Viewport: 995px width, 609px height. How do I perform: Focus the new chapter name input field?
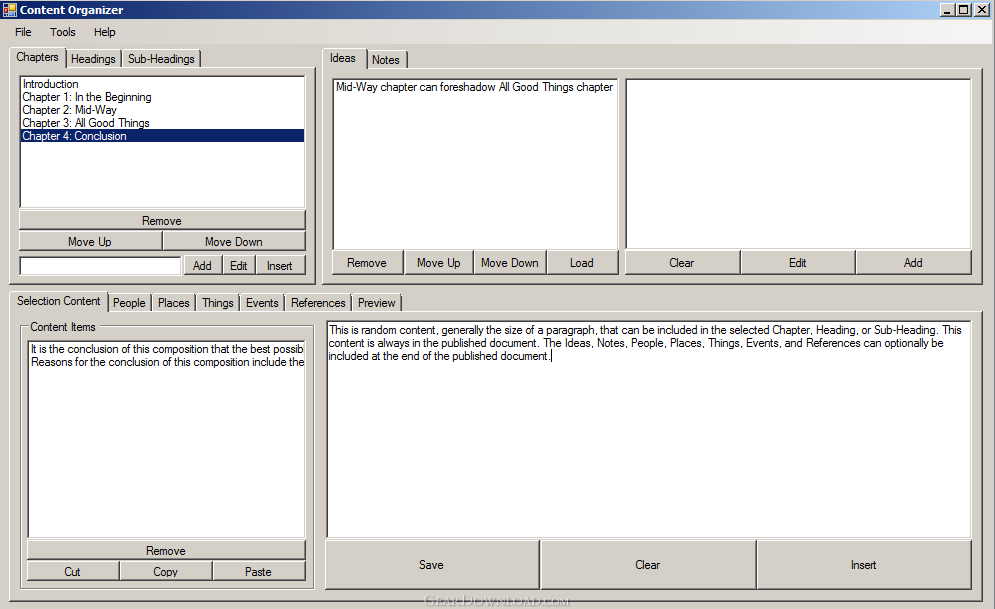click(x=101, y=266)
